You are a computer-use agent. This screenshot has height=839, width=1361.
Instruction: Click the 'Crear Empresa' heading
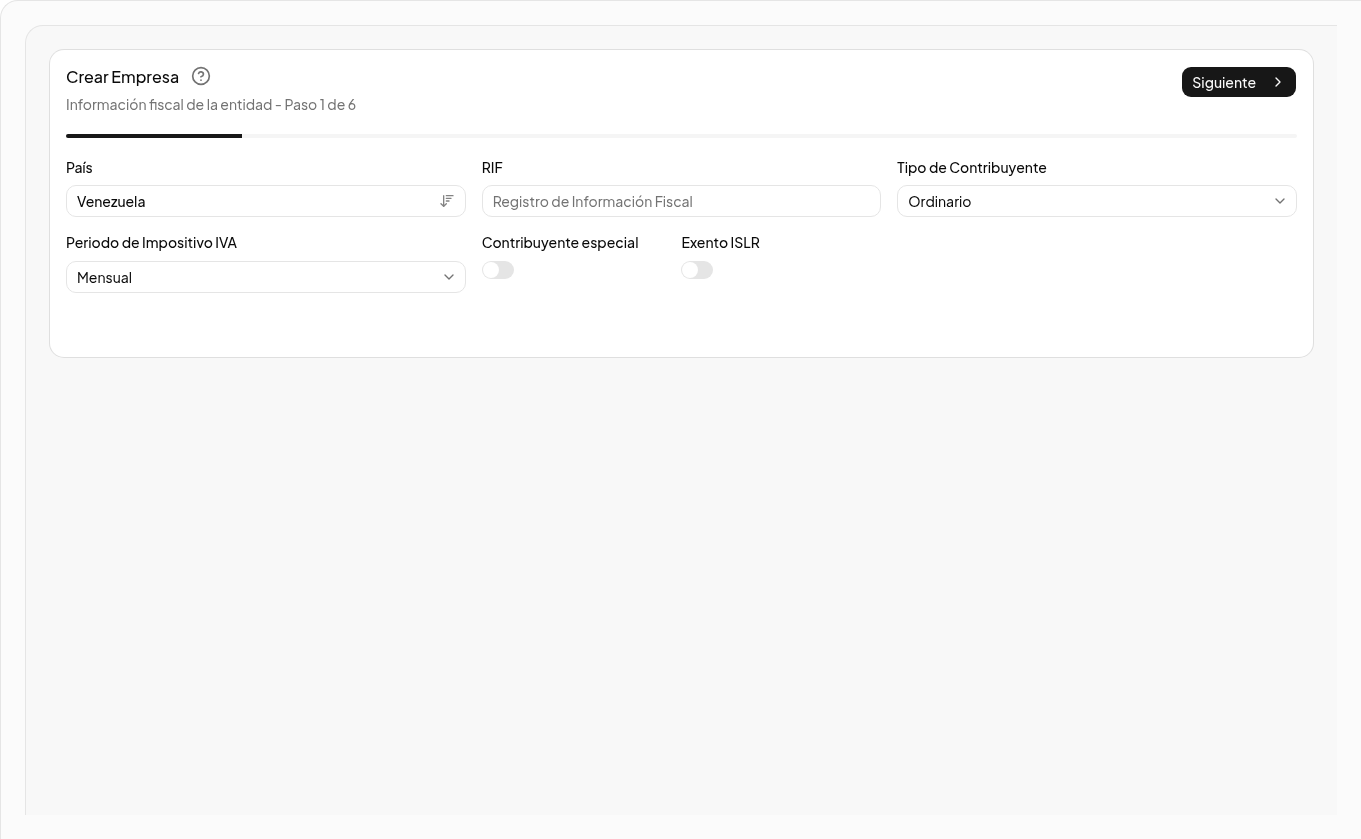coord(122,77)
